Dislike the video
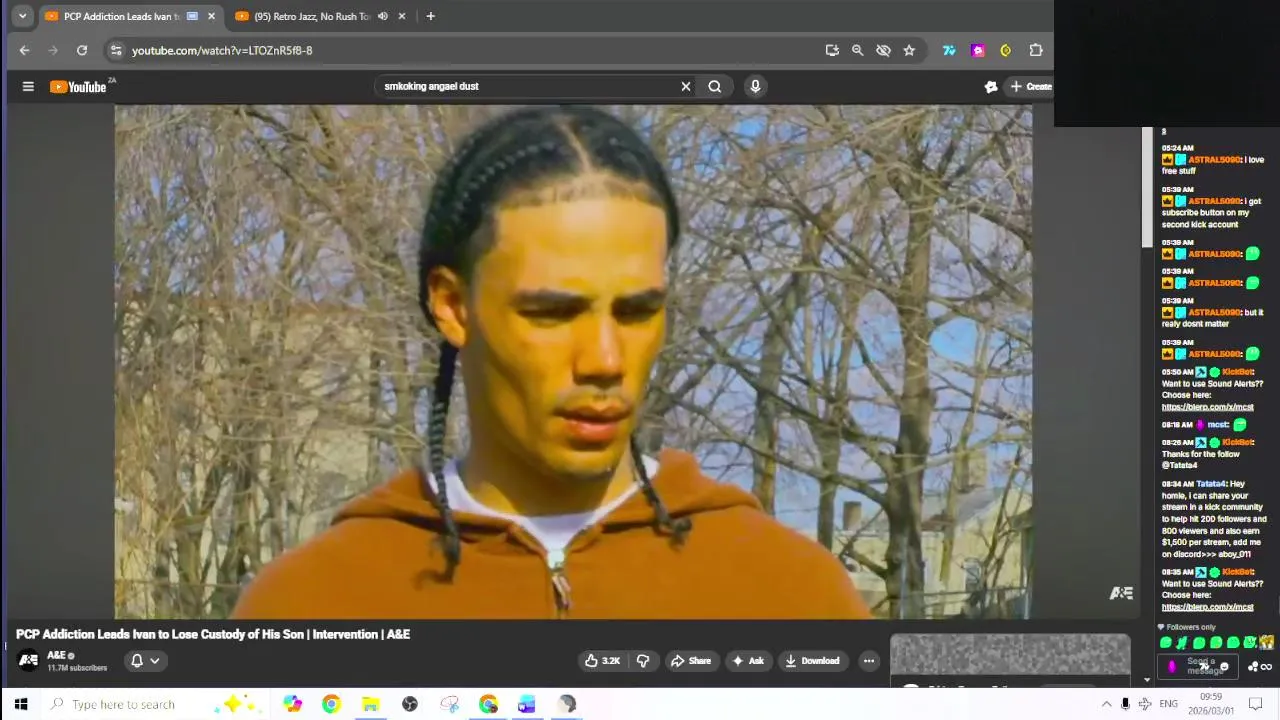This screenshot has height=720, width=1280. pyautogui.click(x=643, y=660)
